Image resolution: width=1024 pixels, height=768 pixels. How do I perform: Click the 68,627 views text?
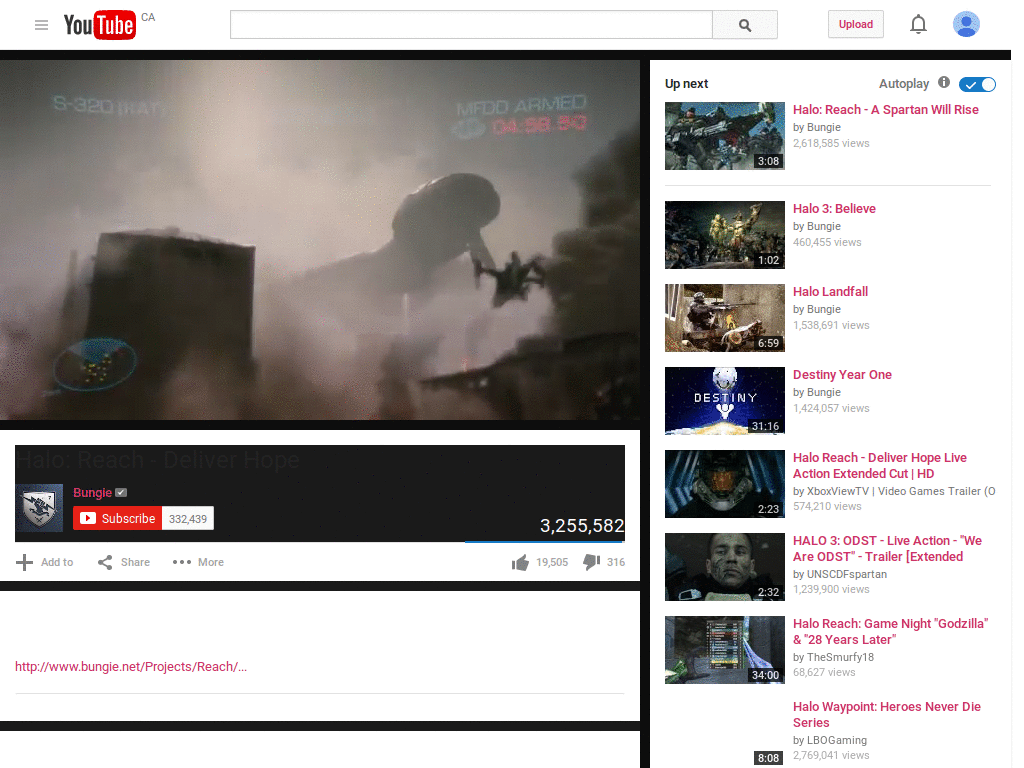coord(824,672)
